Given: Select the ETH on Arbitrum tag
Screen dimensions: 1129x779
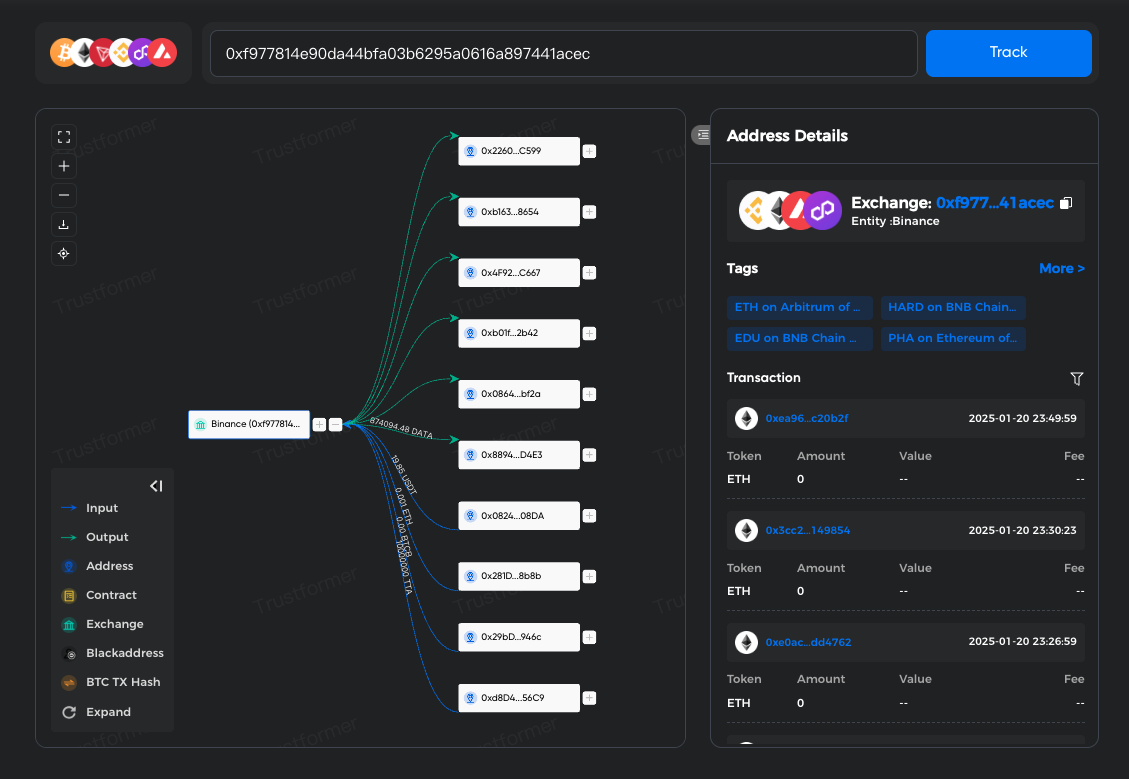Looking at the screenshot, I should pyautogui.click(x=799, y=307).
